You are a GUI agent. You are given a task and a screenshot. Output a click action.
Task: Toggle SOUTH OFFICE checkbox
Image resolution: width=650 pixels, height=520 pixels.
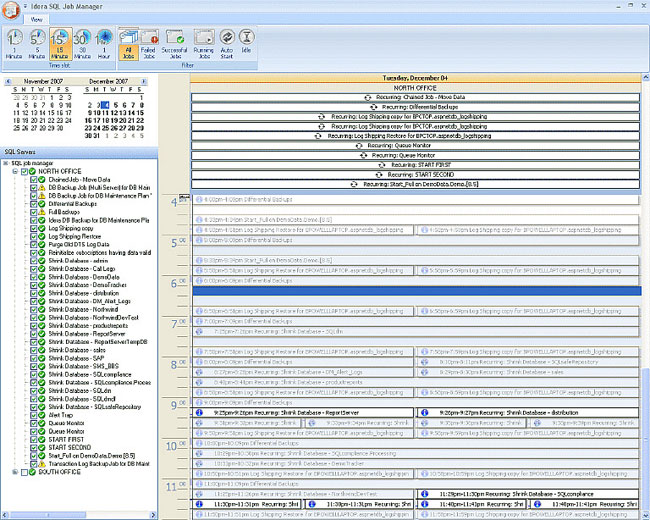(x=24, y=472)
